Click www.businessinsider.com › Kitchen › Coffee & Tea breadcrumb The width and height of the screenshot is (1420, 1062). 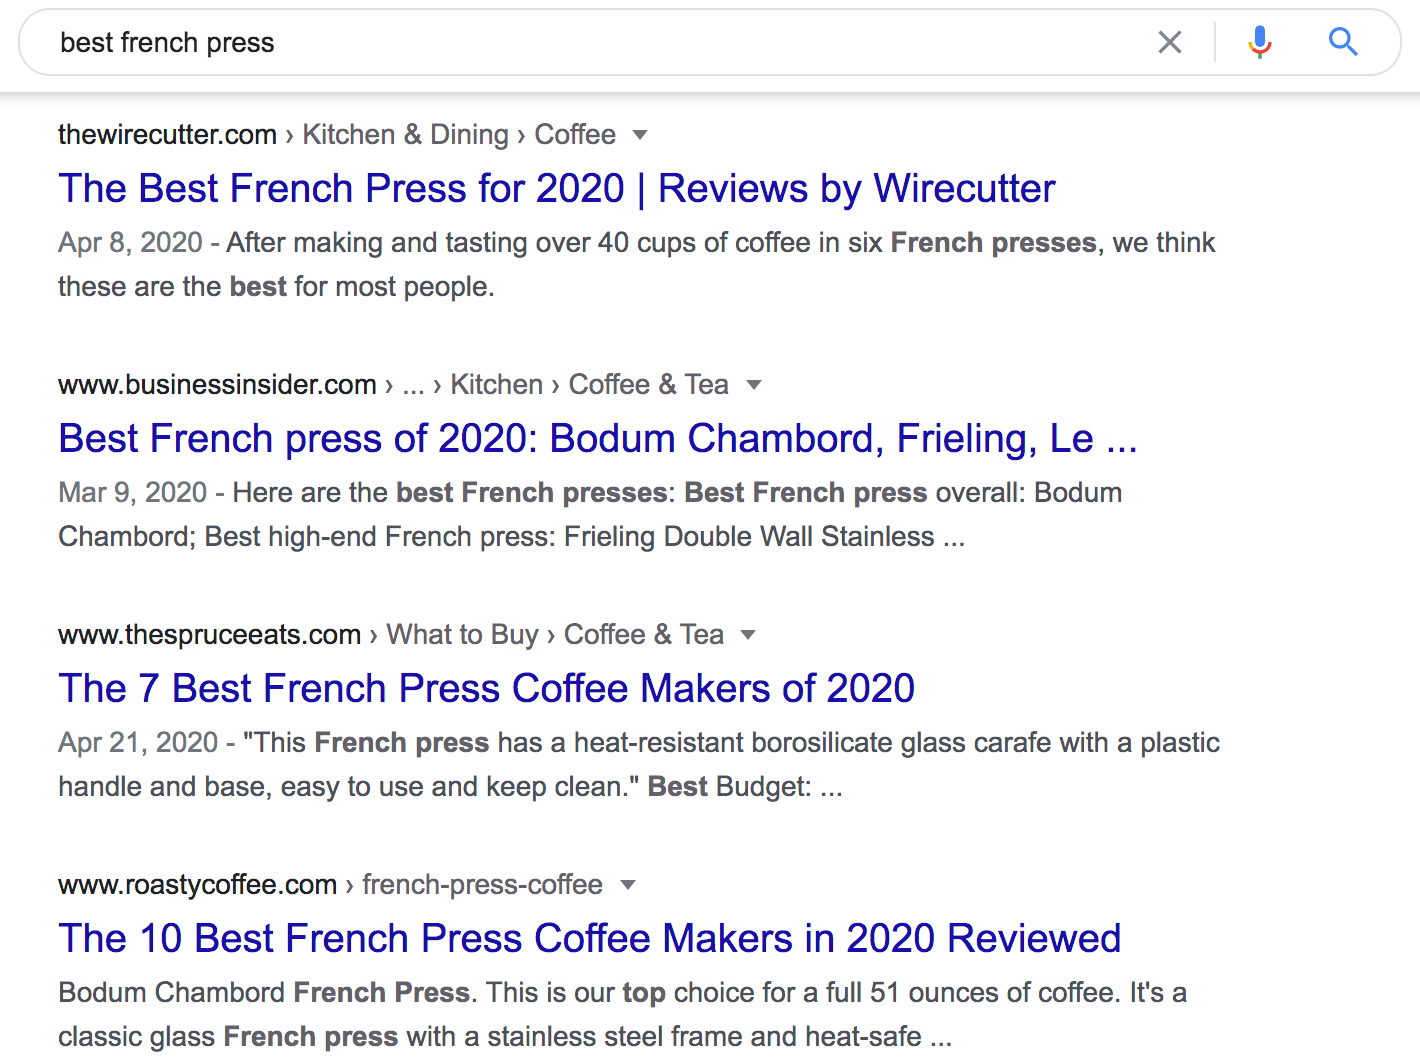(394, 384)
